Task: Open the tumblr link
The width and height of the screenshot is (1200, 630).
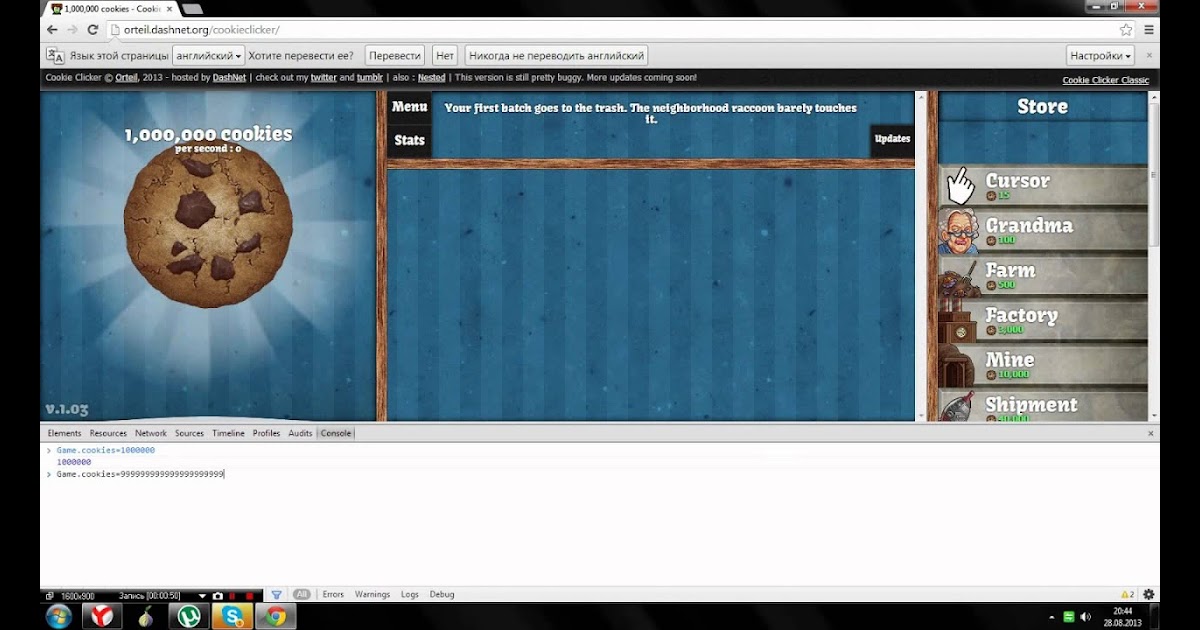Action: click(370, 78)
